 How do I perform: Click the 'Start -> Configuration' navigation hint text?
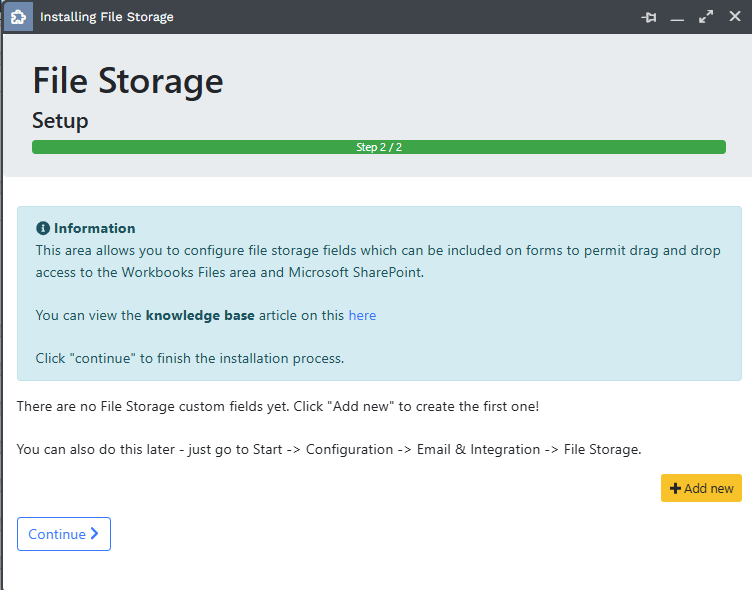click(328, 449)
